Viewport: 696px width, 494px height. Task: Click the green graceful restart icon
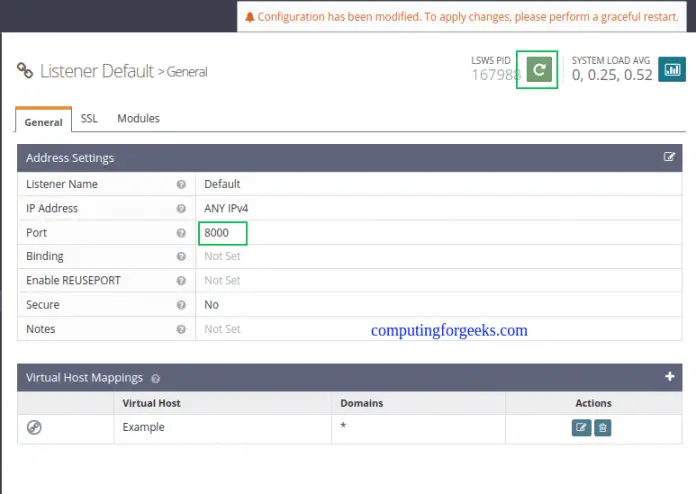(538, 69)
